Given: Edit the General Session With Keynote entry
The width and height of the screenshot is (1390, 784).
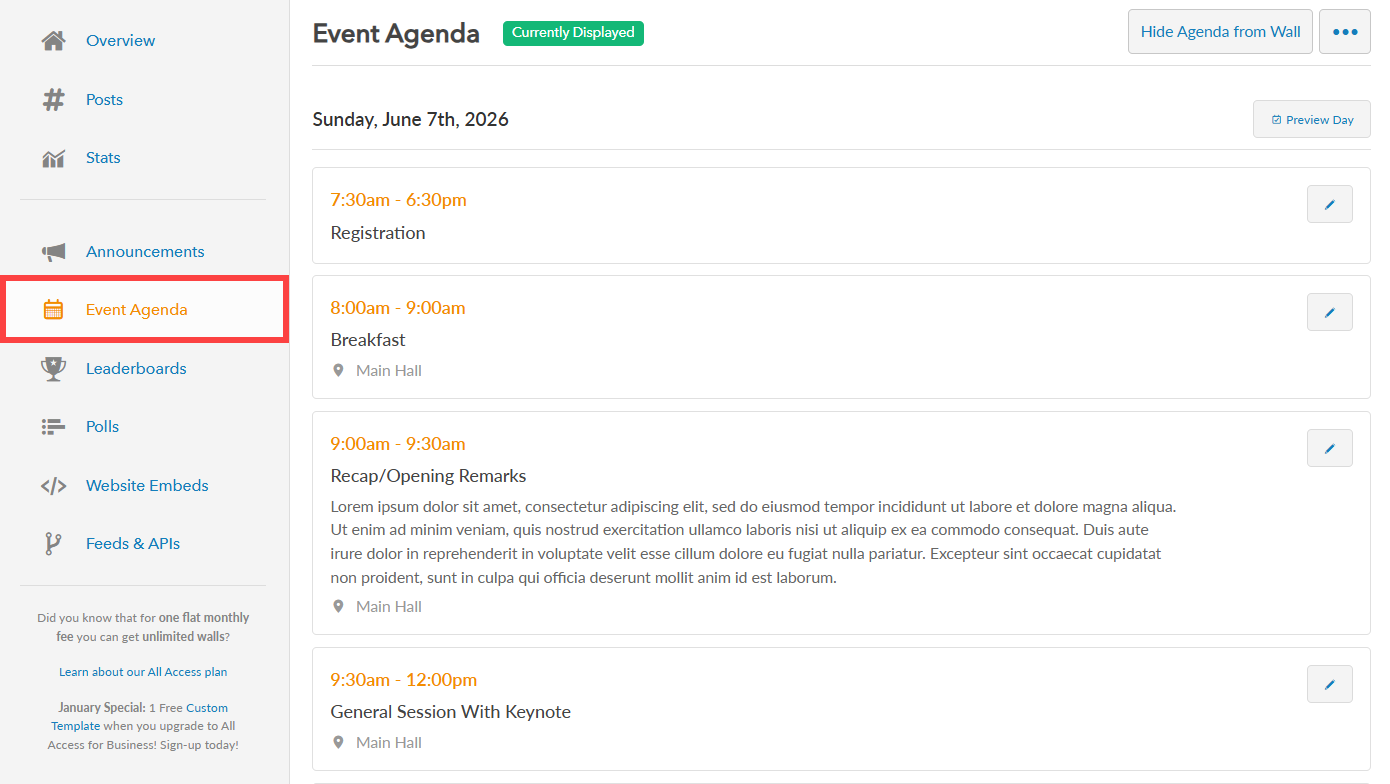Looking at the screenshot, I should point(1329,684).
